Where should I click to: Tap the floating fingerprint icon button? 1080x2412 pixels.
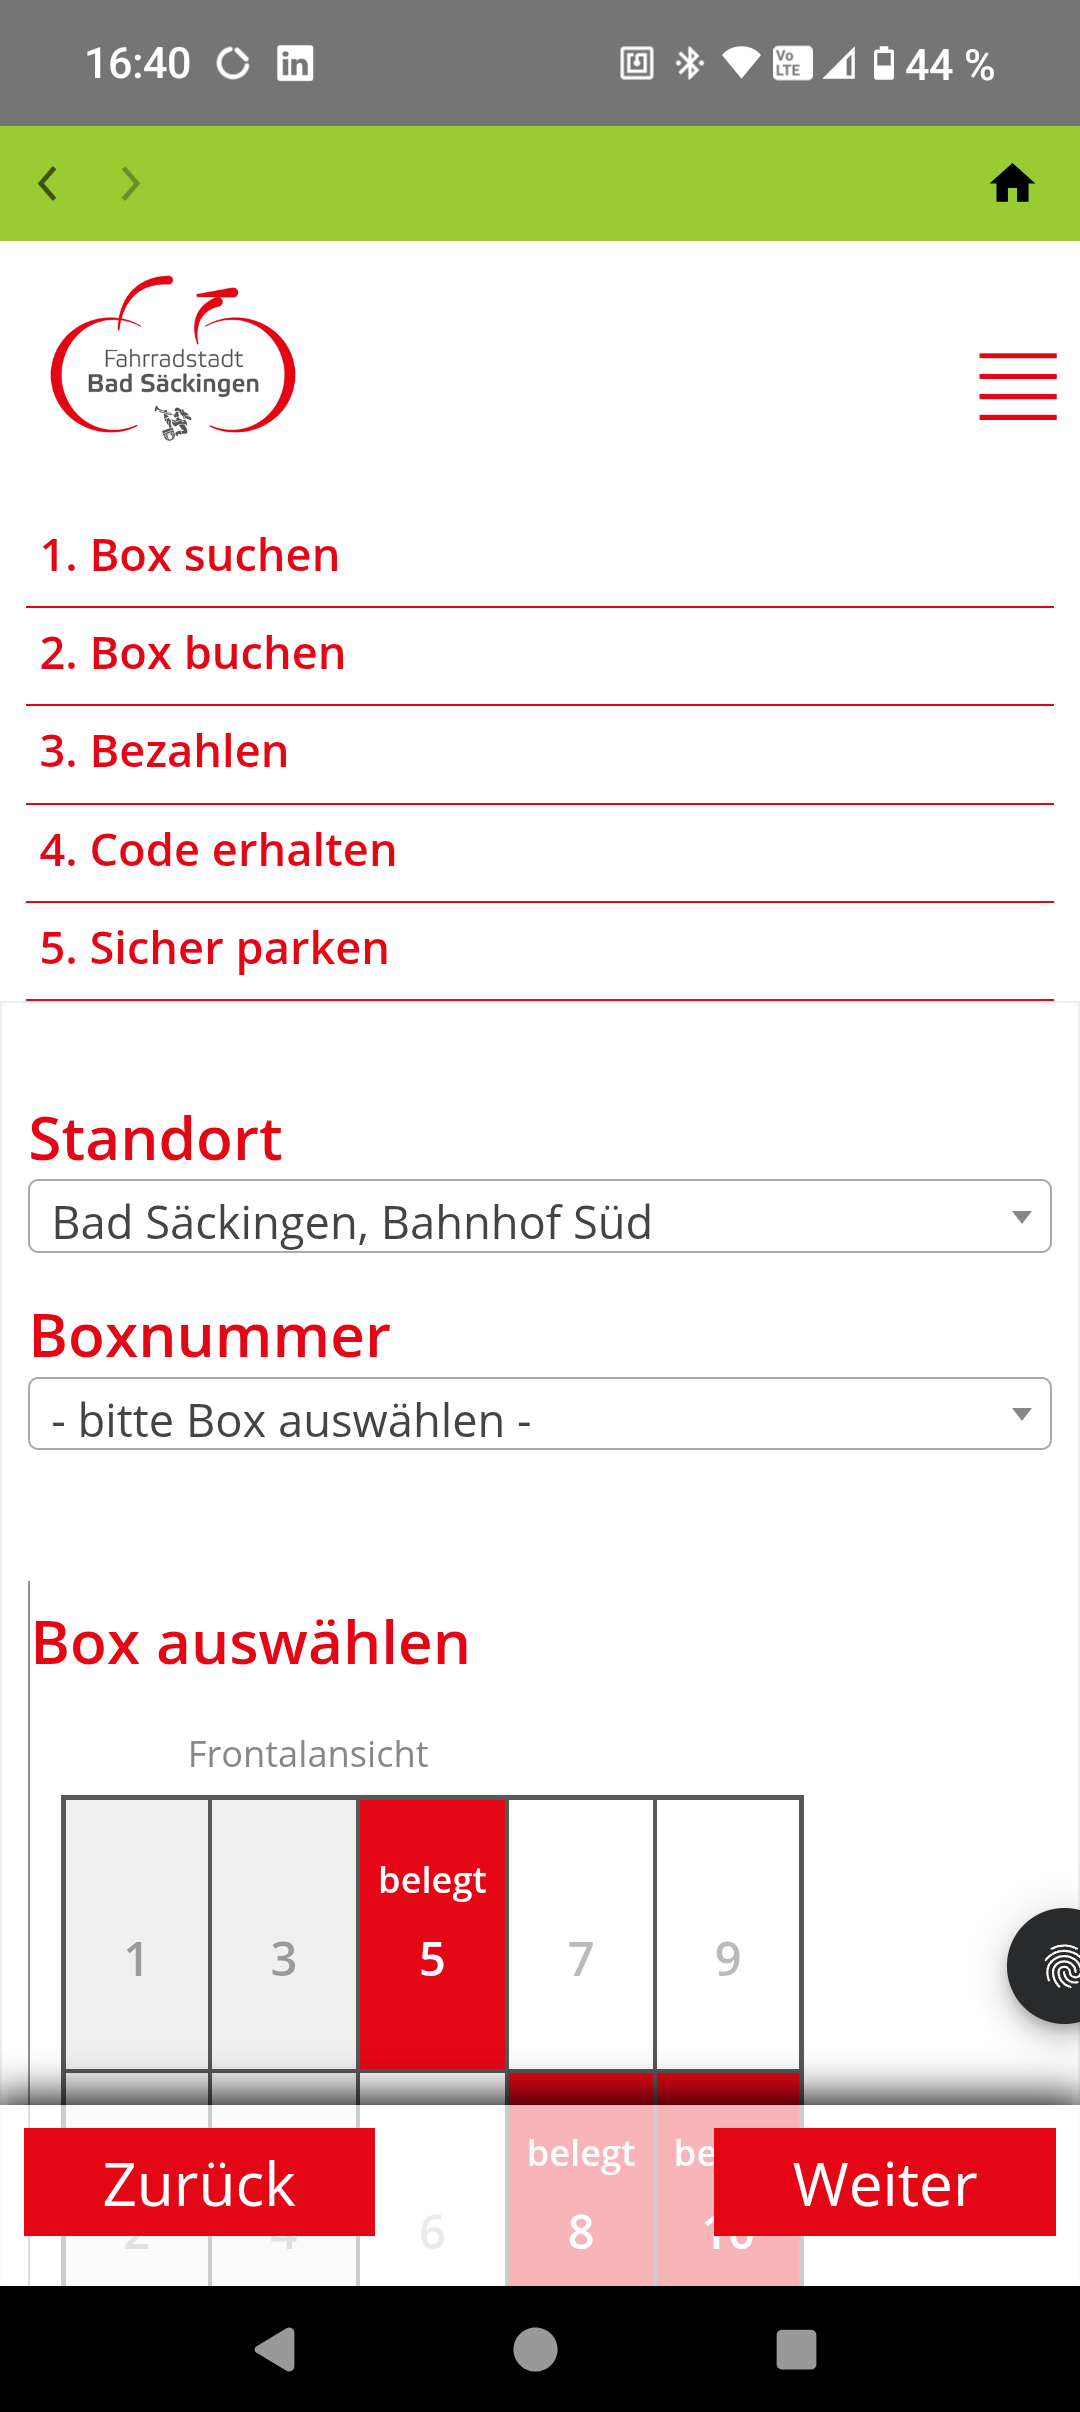click(x=1046, y=1966)
